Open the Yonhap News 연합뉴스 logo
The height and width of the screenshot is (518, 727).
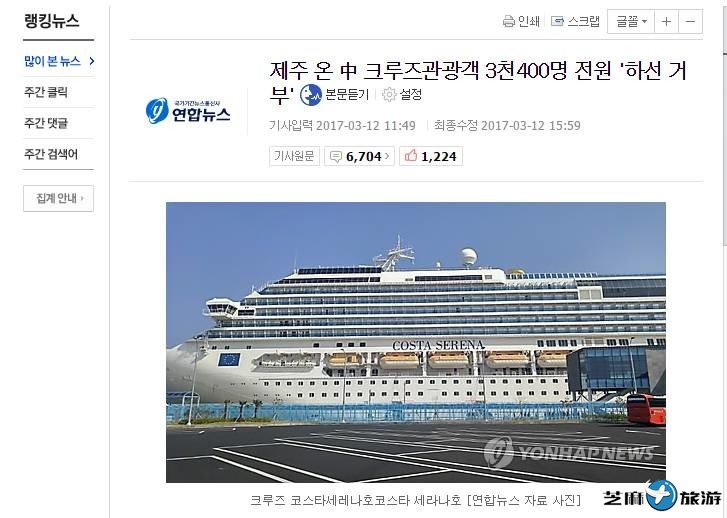188,111
